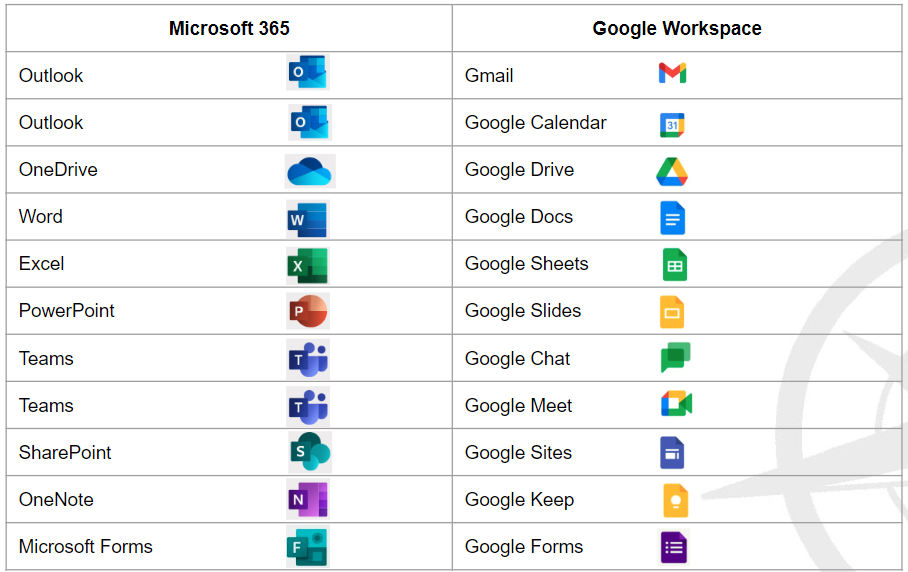Click the Gmail envelope icon
The height and width of the screenshot is (572, 908).
tap(672, 73)
